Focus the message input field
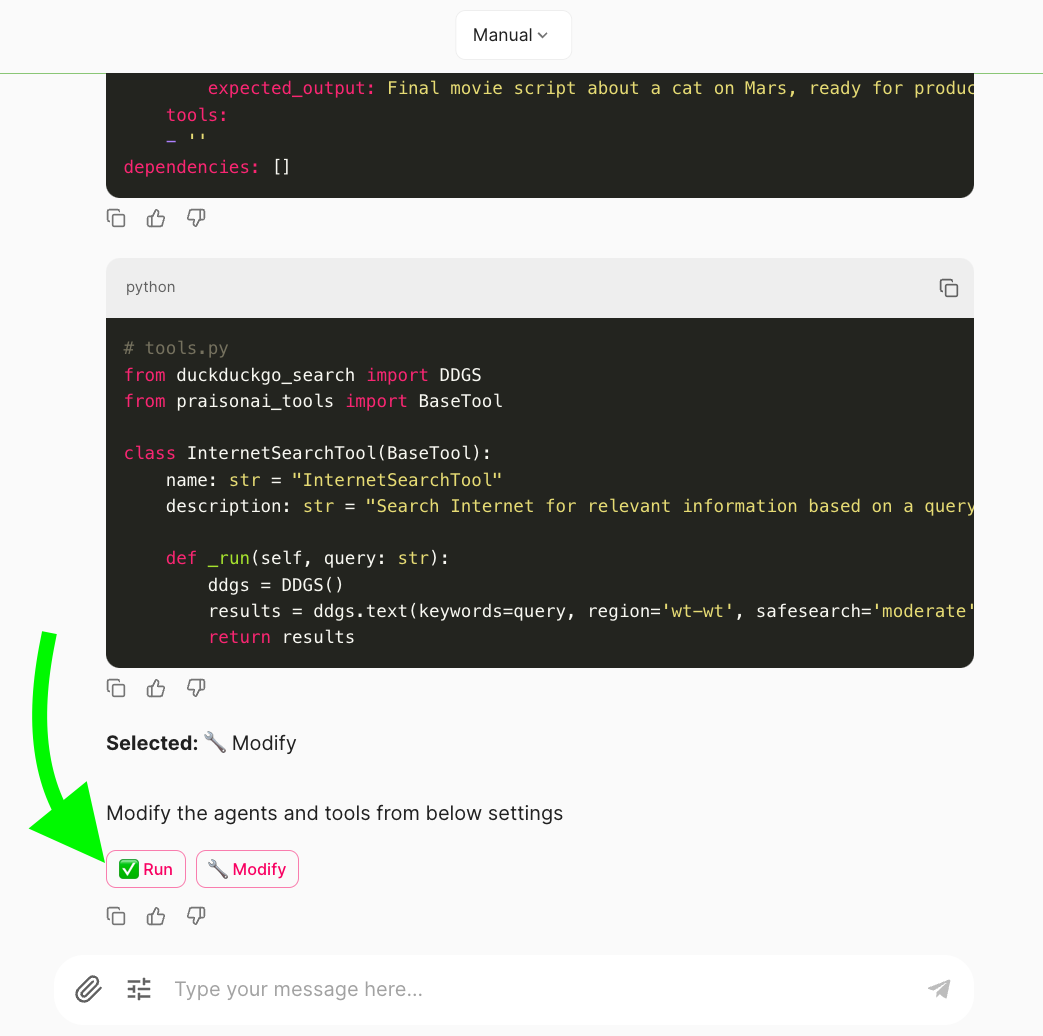Viewport: 1043px width, 1036px height. (542, 989)
